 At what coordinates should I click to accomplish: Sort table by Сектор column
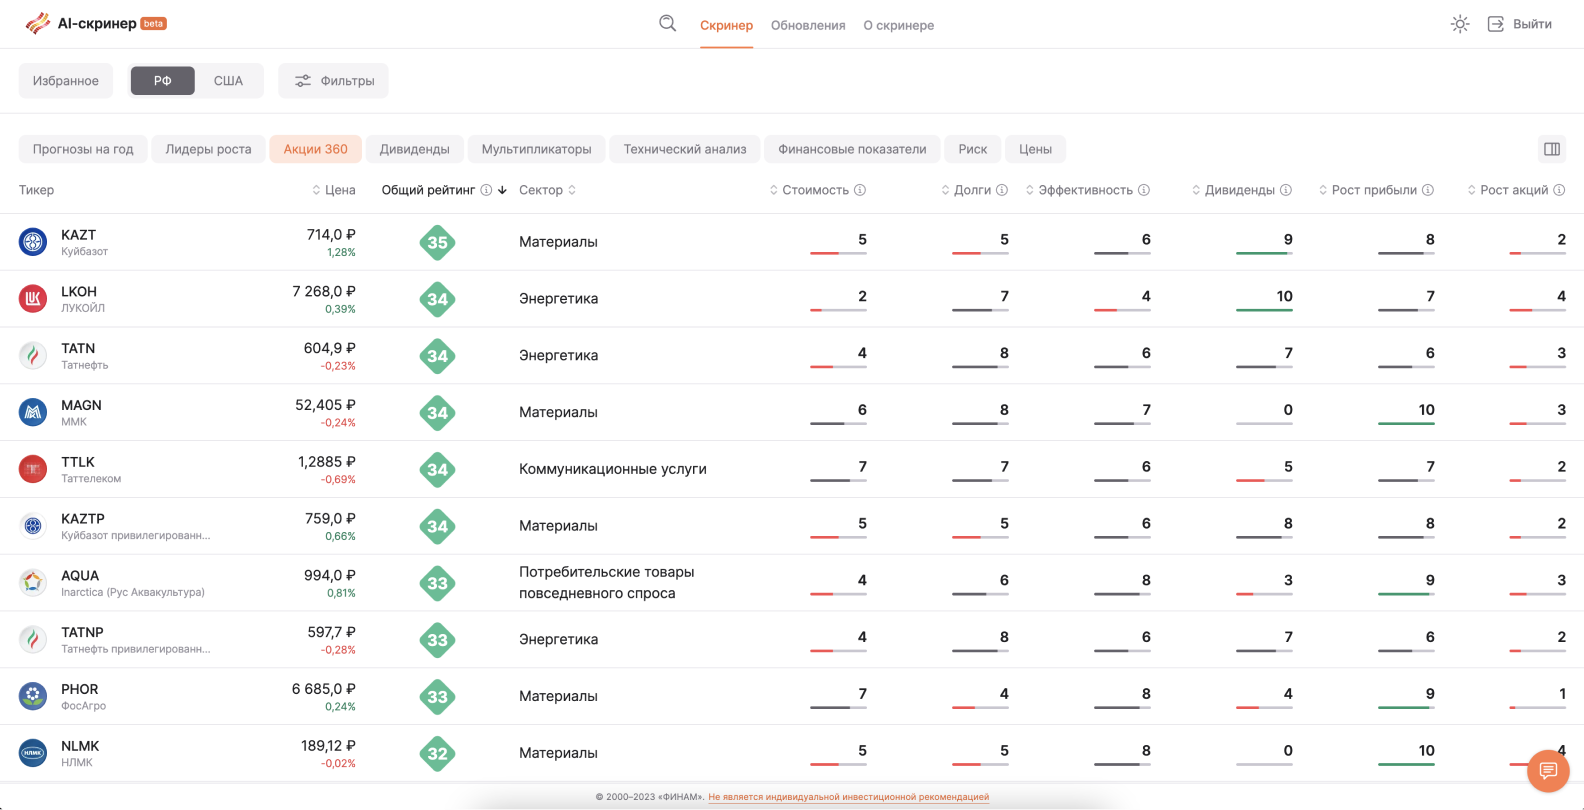click(x=547, y=190)
